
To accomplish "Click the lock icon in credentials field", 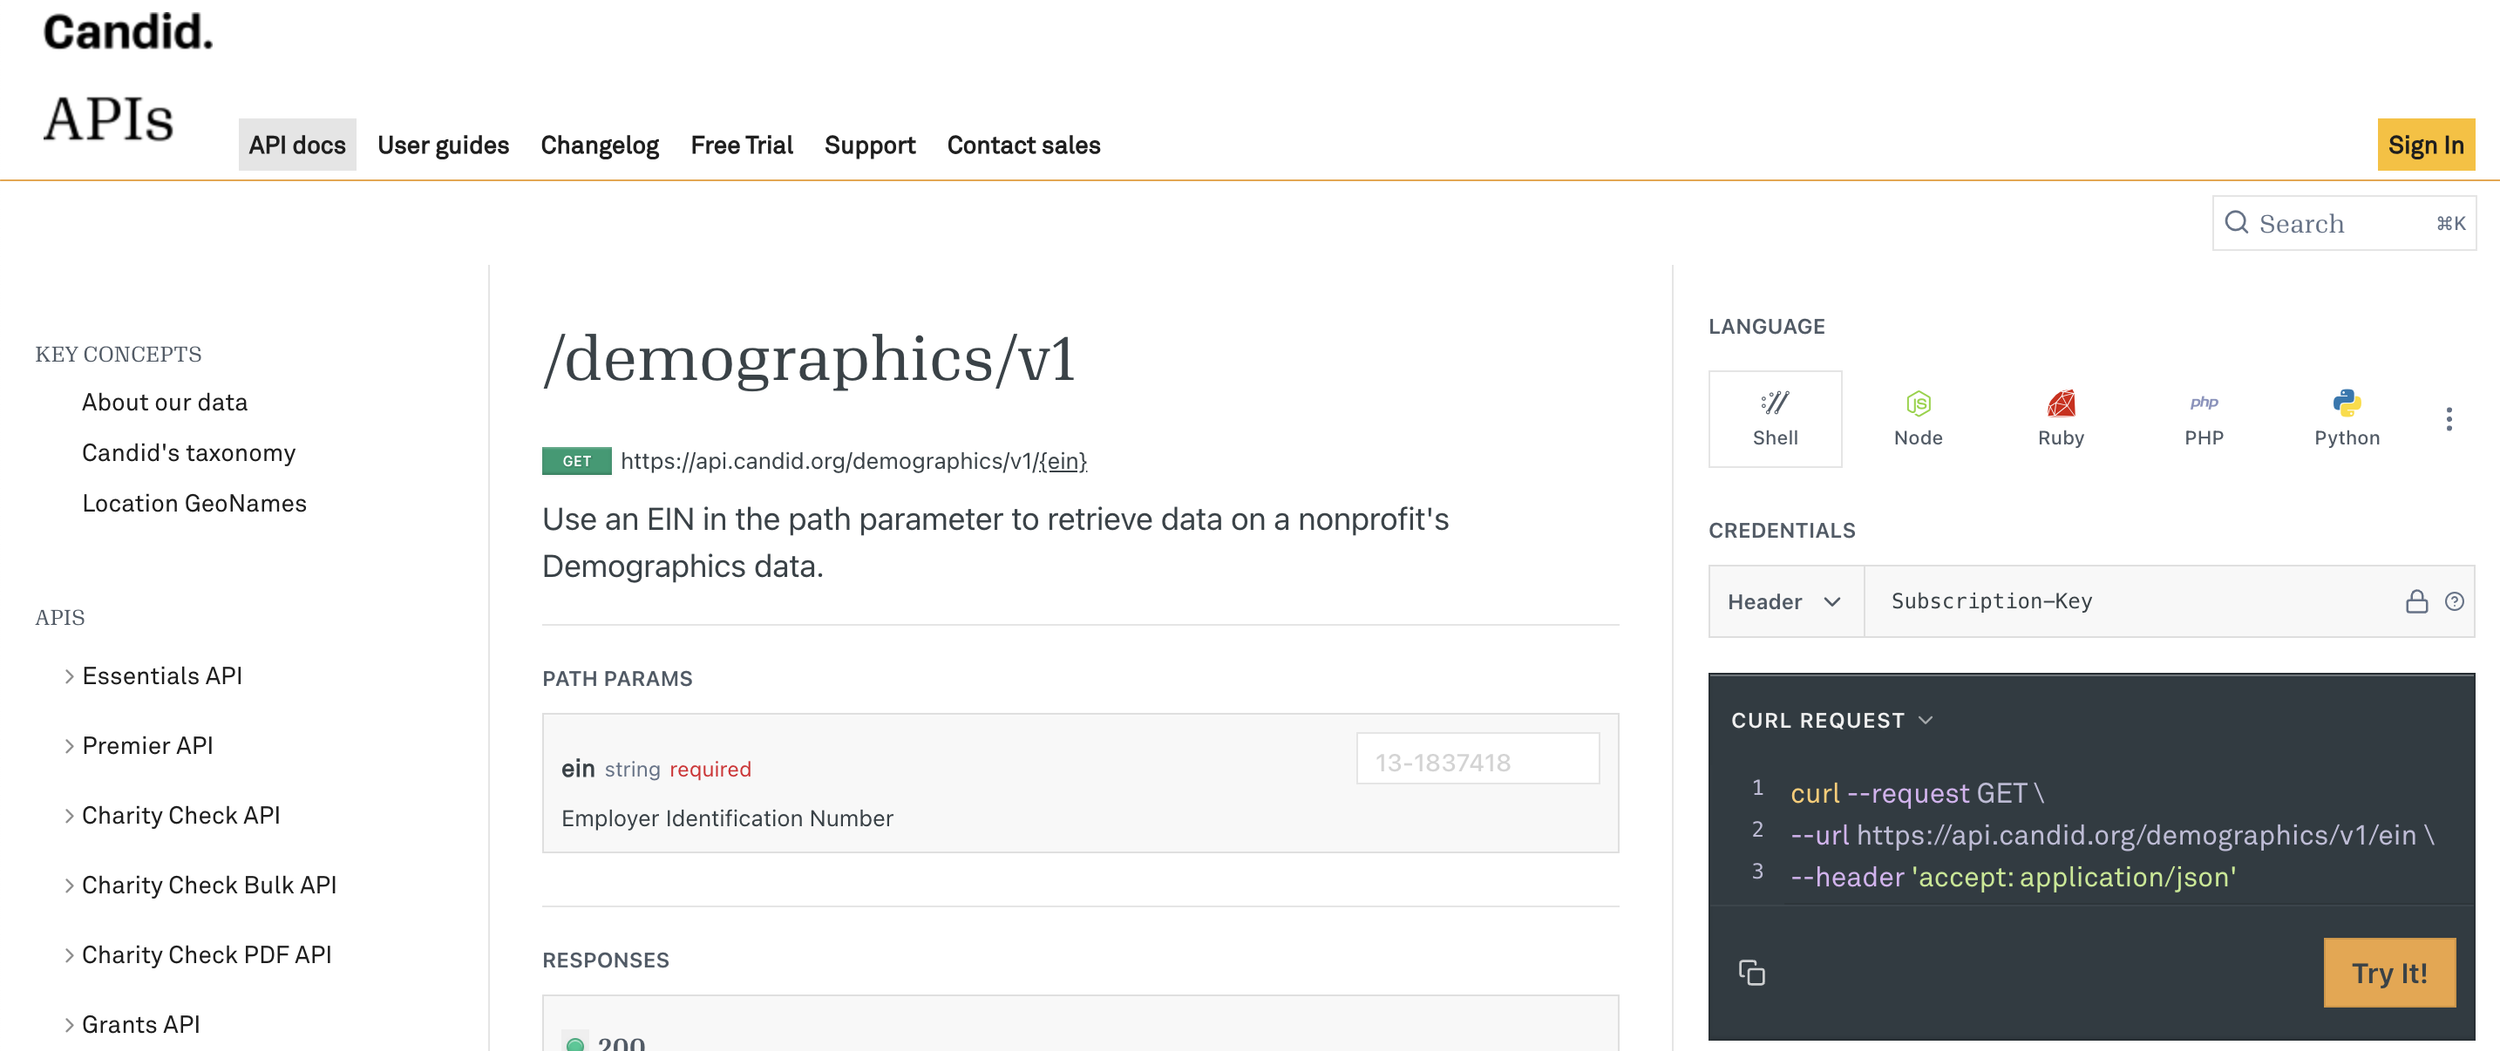I will (2416, 601).
